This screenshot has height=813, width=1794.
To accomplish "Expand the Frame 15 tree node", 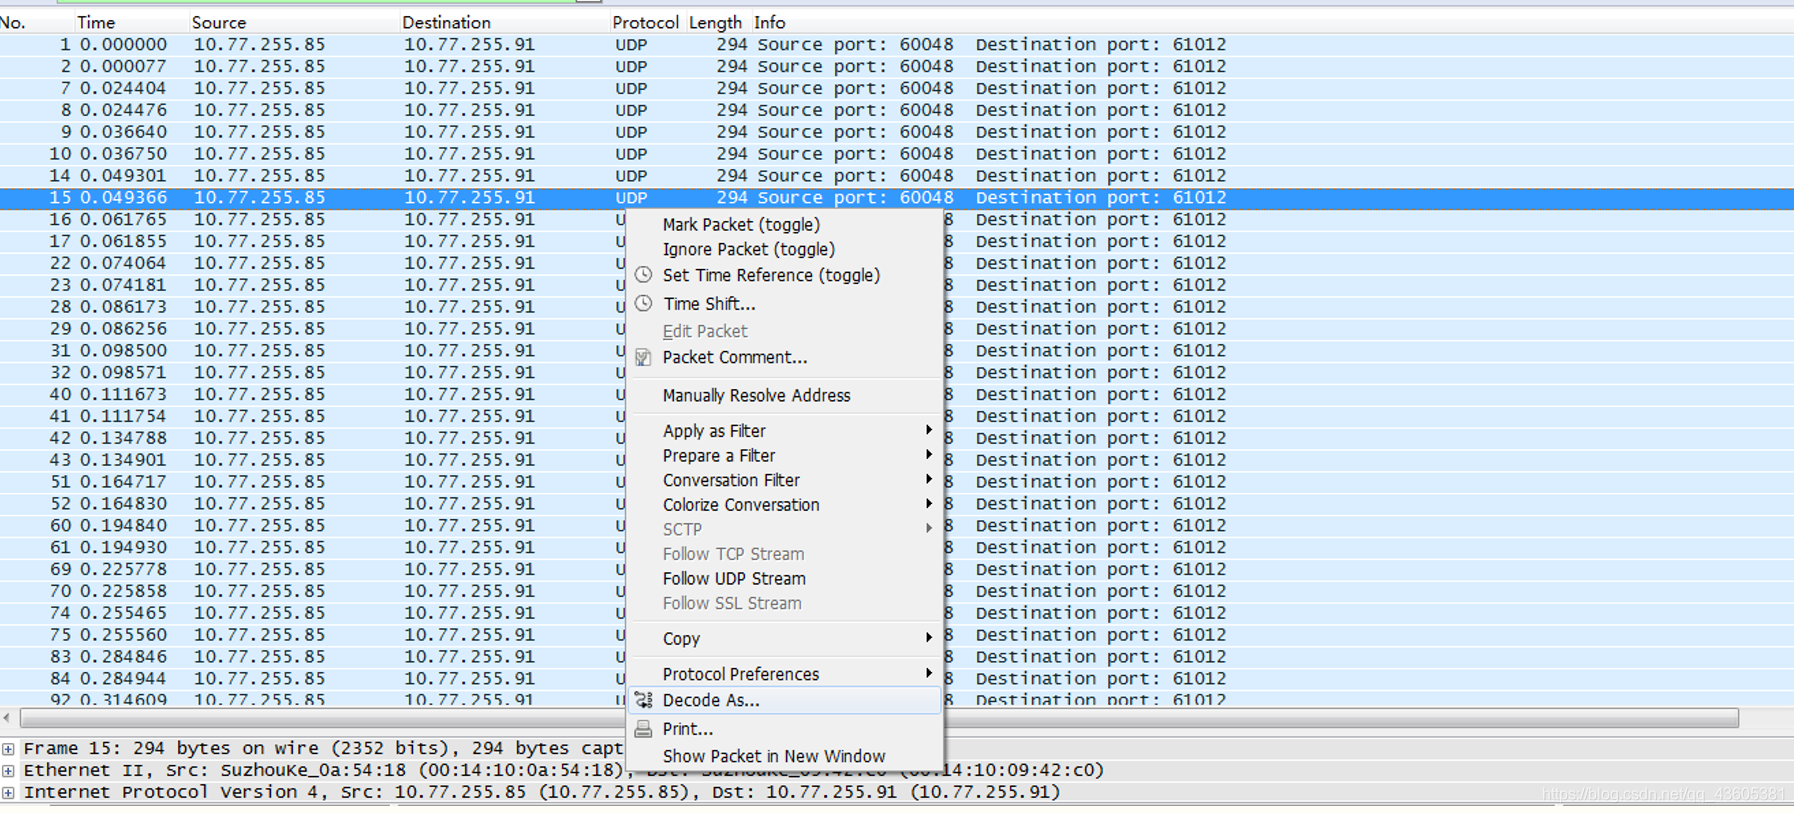I will point(8,748).
